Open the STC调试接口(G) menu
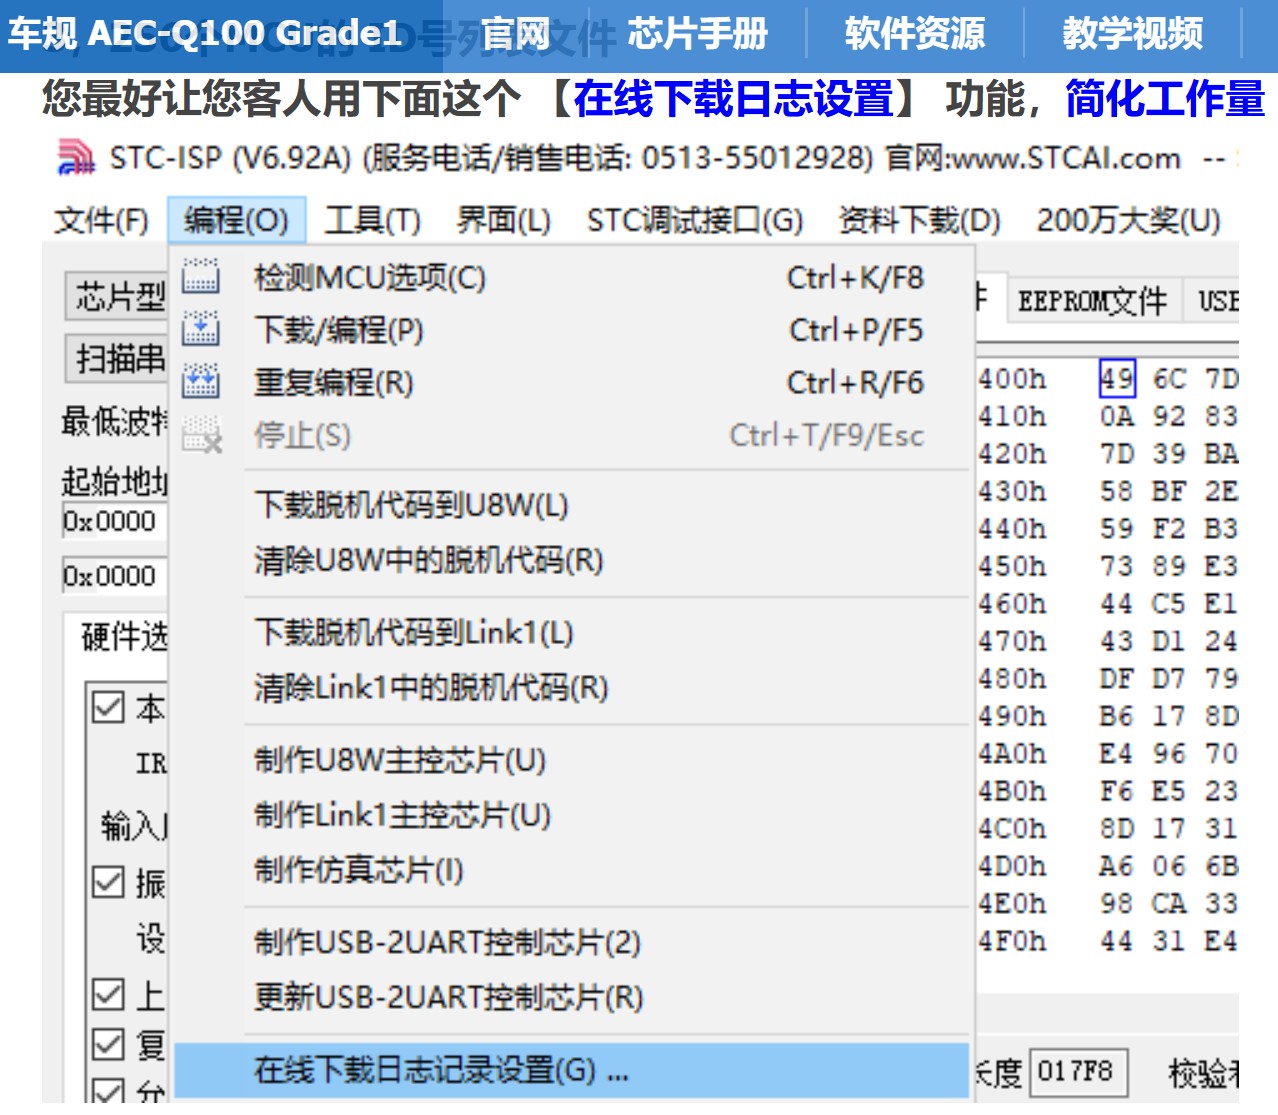1278x1115 pixels. pyautogui.click(x=695, y=220)
